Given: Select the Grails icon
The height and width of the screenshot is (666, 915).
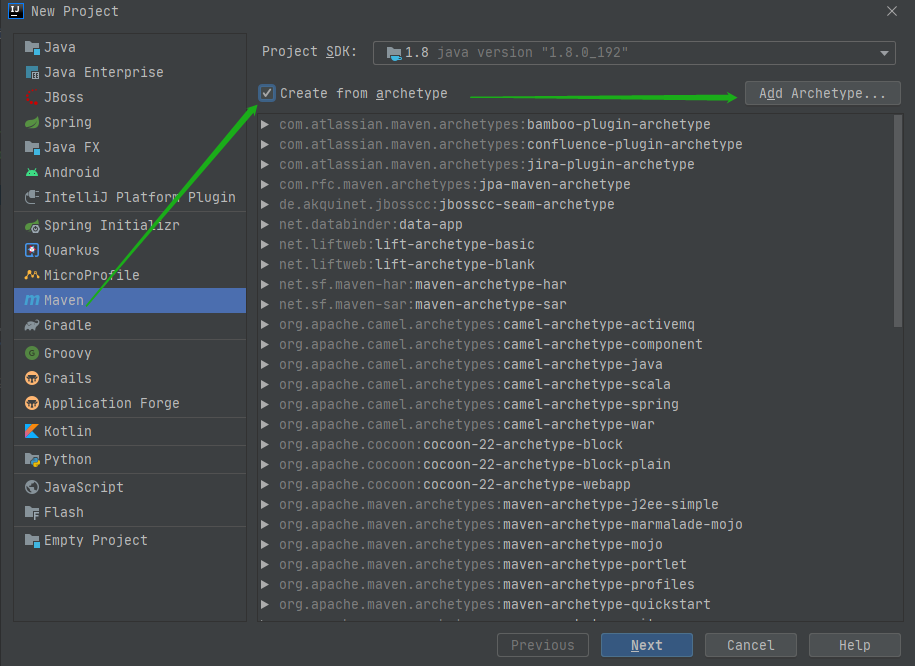Looking at the screenshot, I should (32, 378).
